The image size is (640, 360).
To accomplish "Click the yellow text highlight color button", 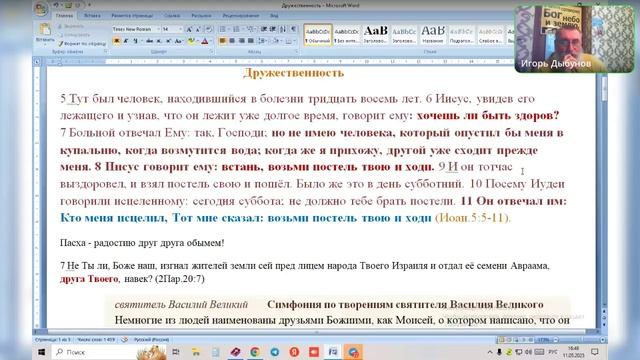I will click(191, 41).
